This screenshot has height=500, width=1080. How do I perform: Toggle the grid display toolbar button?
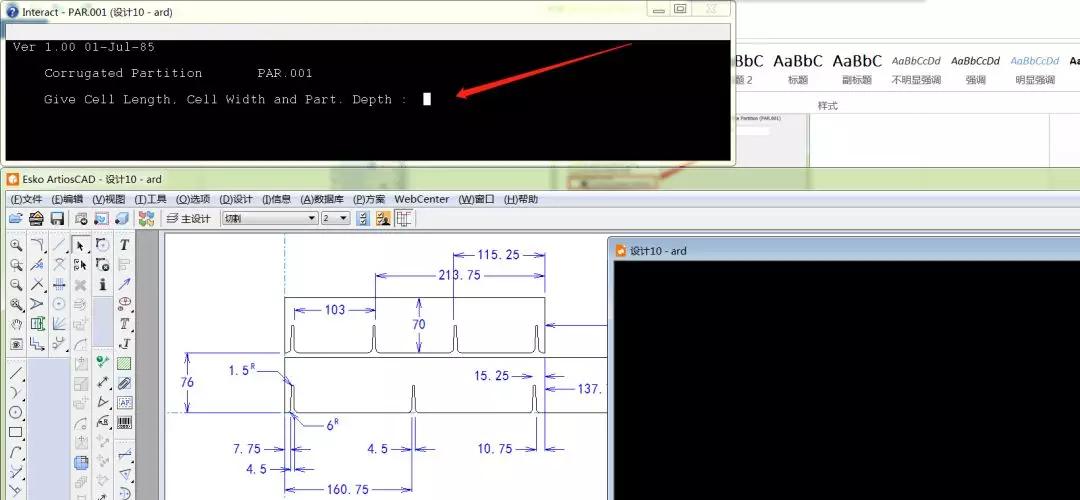point(405,218)
